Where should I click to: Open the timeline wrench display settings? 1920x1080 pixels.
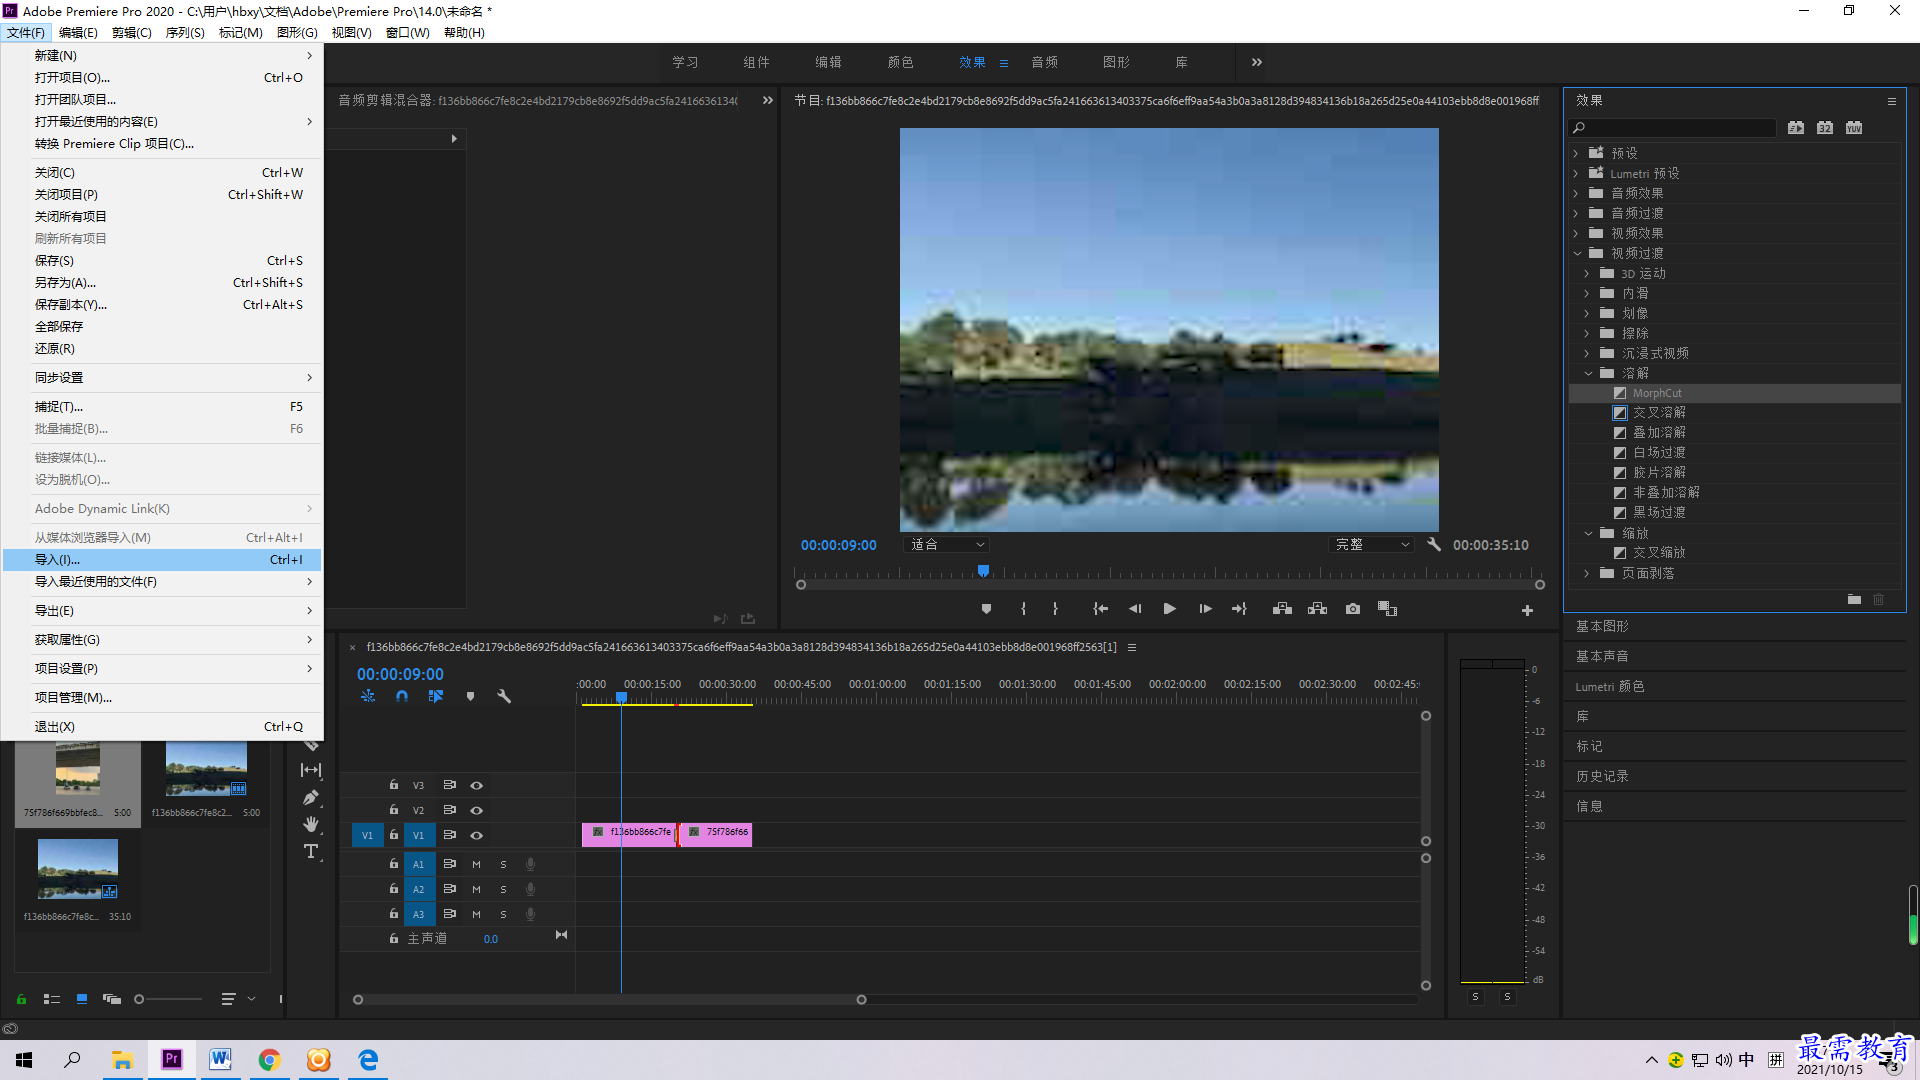[504, 696]
